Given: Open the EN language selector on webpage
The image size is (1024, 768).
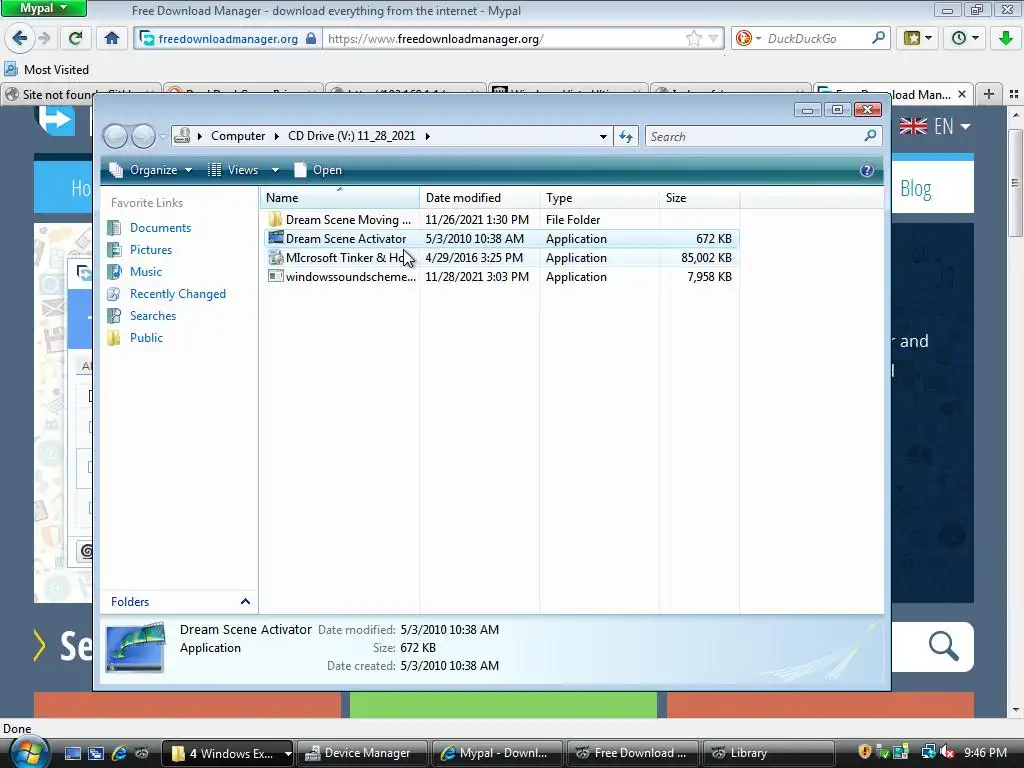Looking at the screenshot, I should coord(935,126).
